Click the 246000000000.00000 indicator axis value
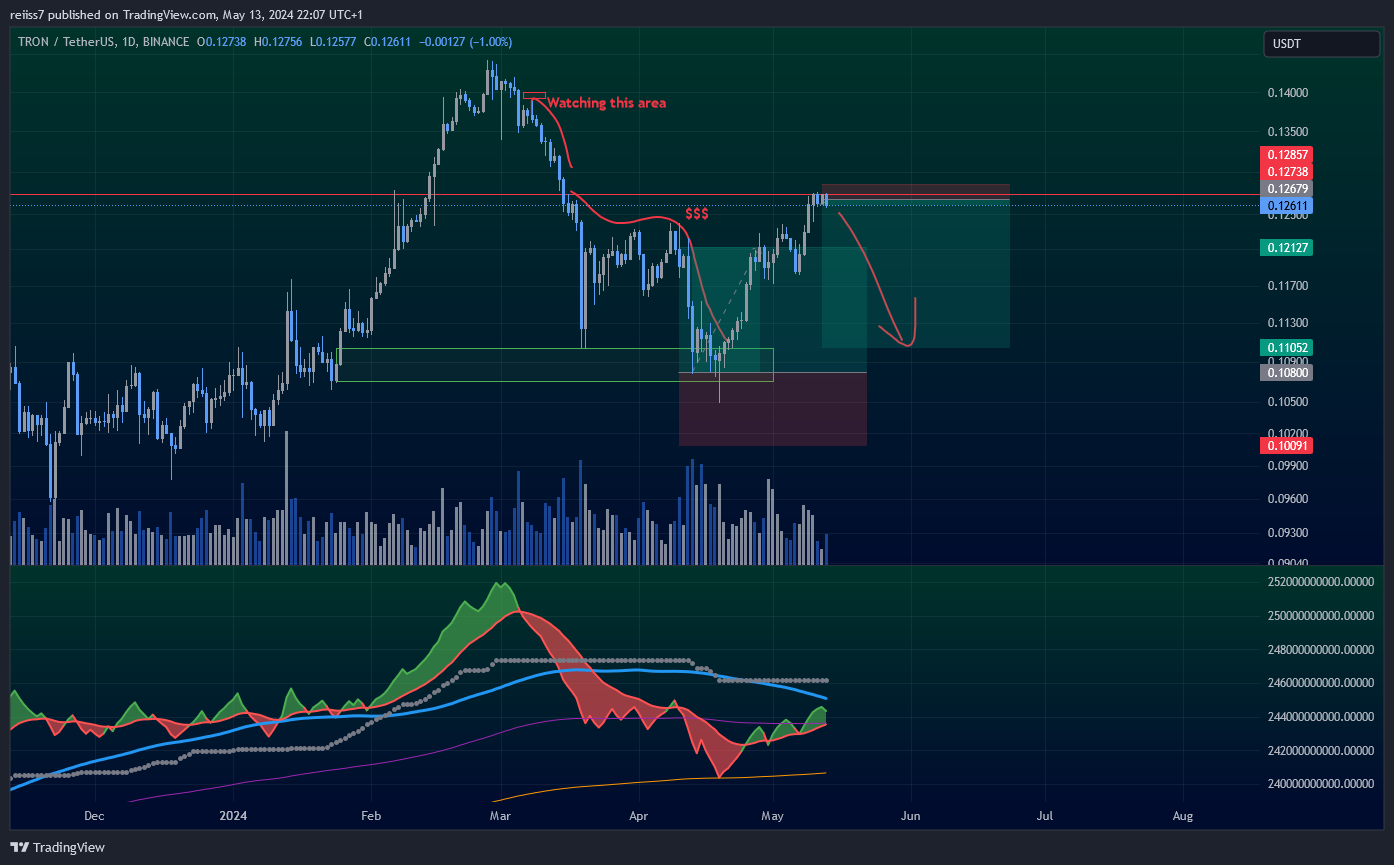The image size is (1394, 865). pyautogui.click(x=1320, y=683)
